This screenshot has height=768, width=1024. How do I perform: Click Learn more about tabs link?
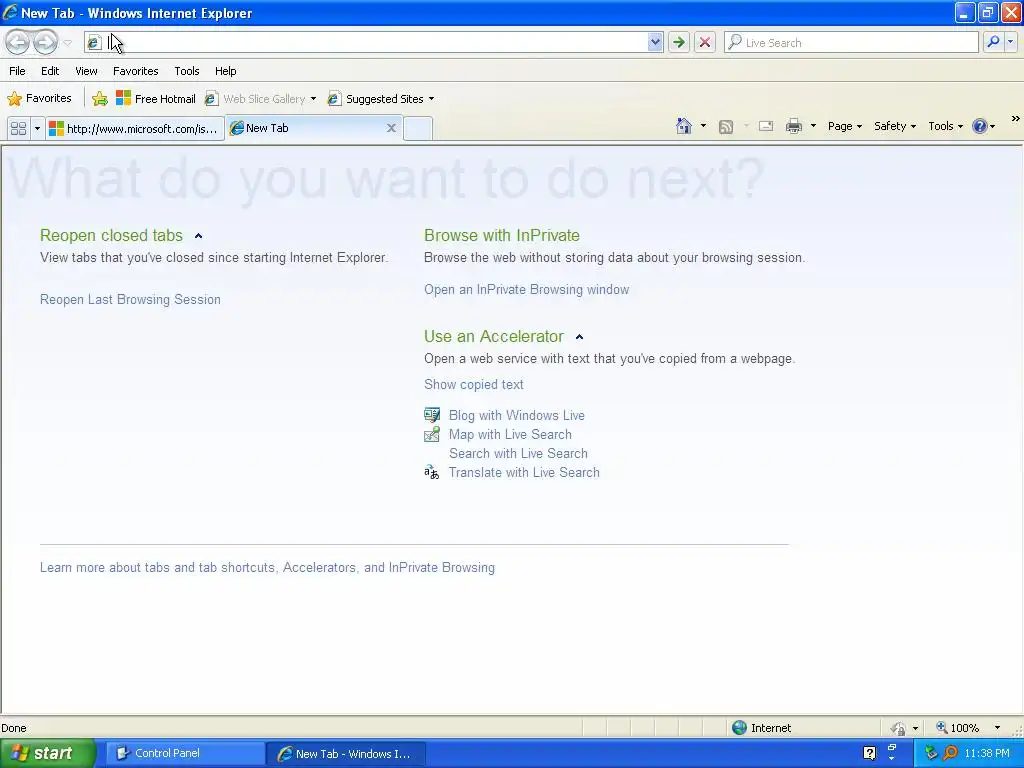(x=267, y=568)
